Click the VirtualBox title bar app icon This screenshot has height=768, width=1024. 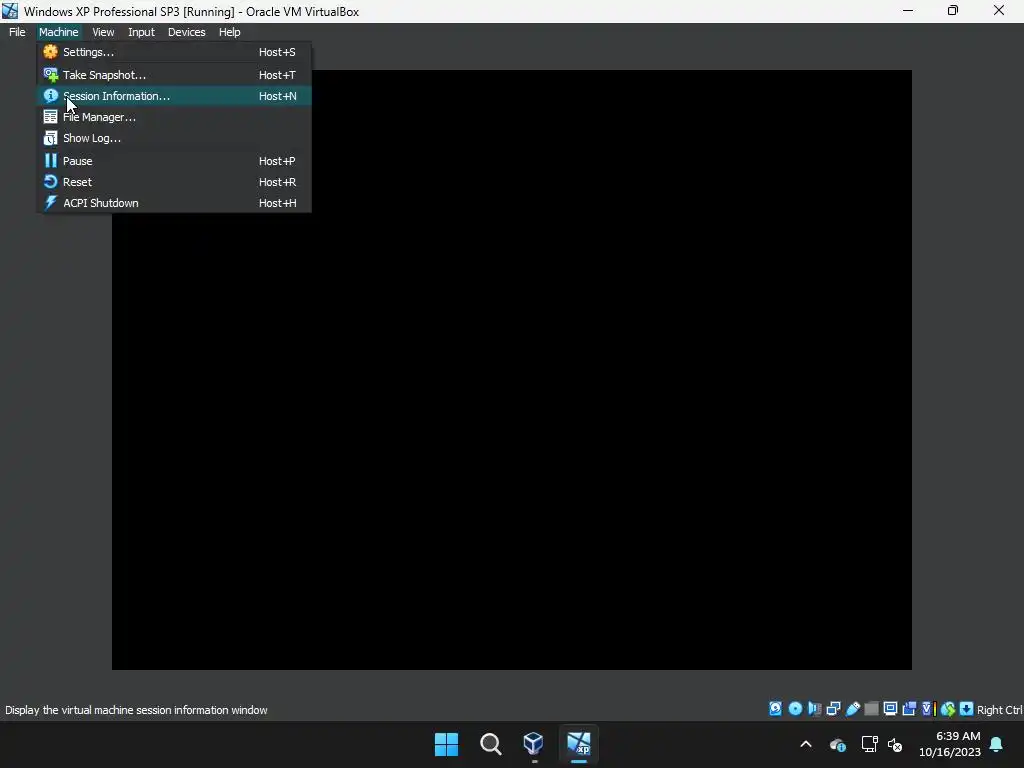(10, 11)
